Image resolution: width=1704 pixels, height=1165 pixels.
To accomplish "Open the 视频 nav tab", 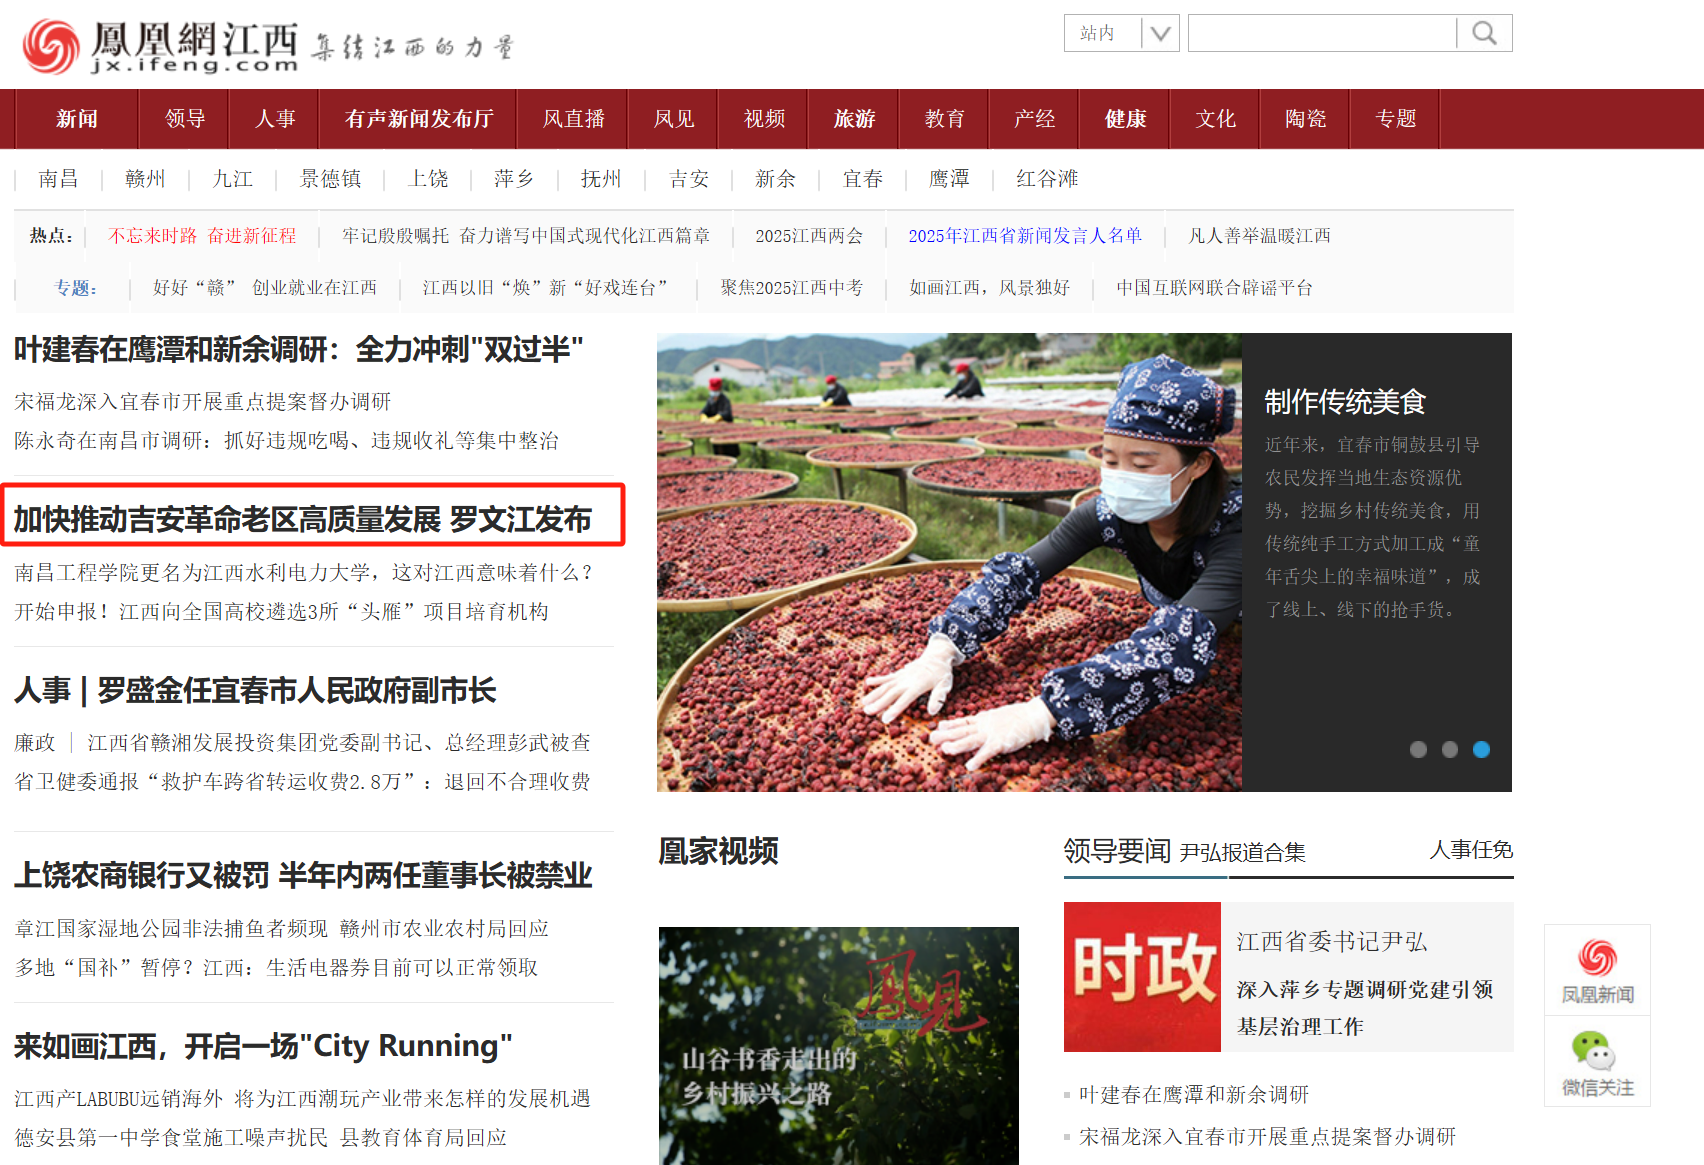I will click(765, 119).
